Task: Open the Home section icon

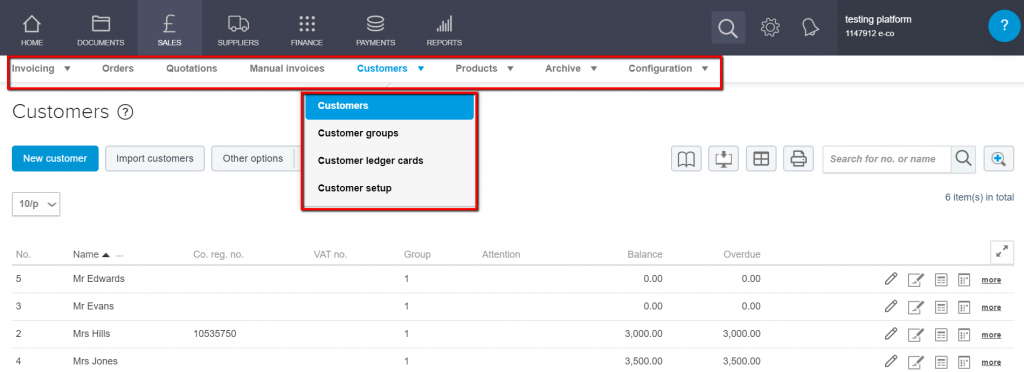Action: (31, 24)
